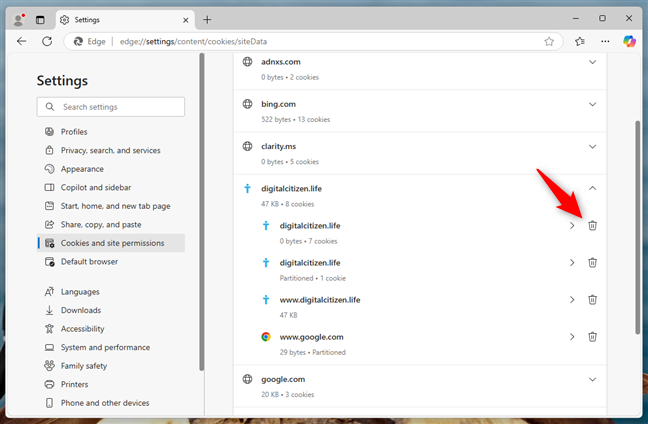Viewport: 648px width, 424px height.
Task: Click the adnxs.com site name
Action: [281, 62]
